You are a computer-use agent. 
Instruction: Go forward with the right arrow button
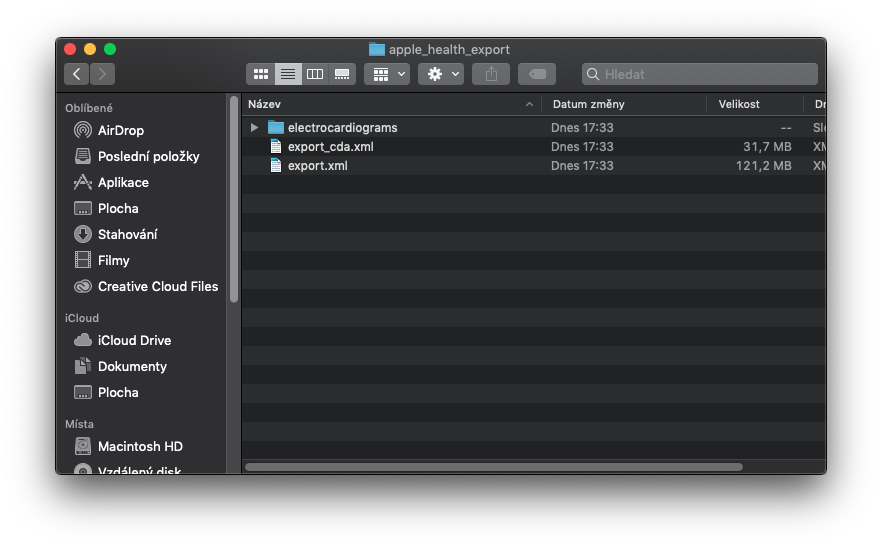tap(102, 74)
